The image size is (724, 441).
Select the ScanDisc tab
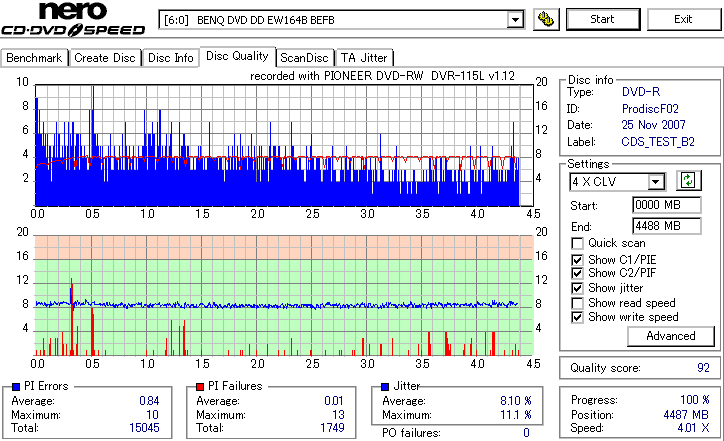(304, 58)
